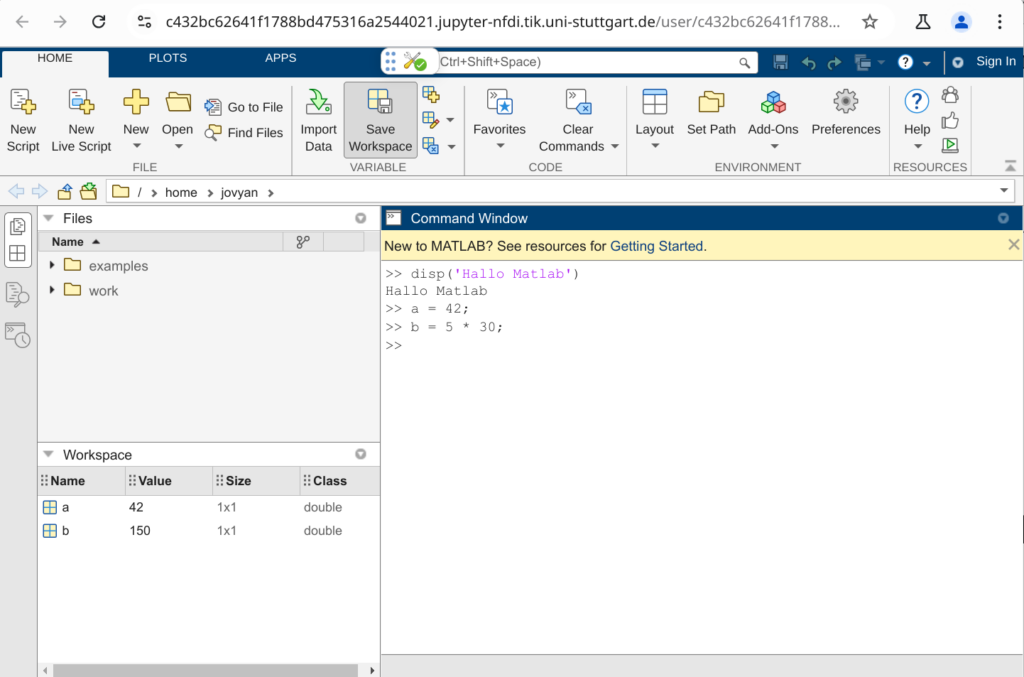Open the Getting Started link
Screen dimensions: 1024x677
(x=657, y=245)
